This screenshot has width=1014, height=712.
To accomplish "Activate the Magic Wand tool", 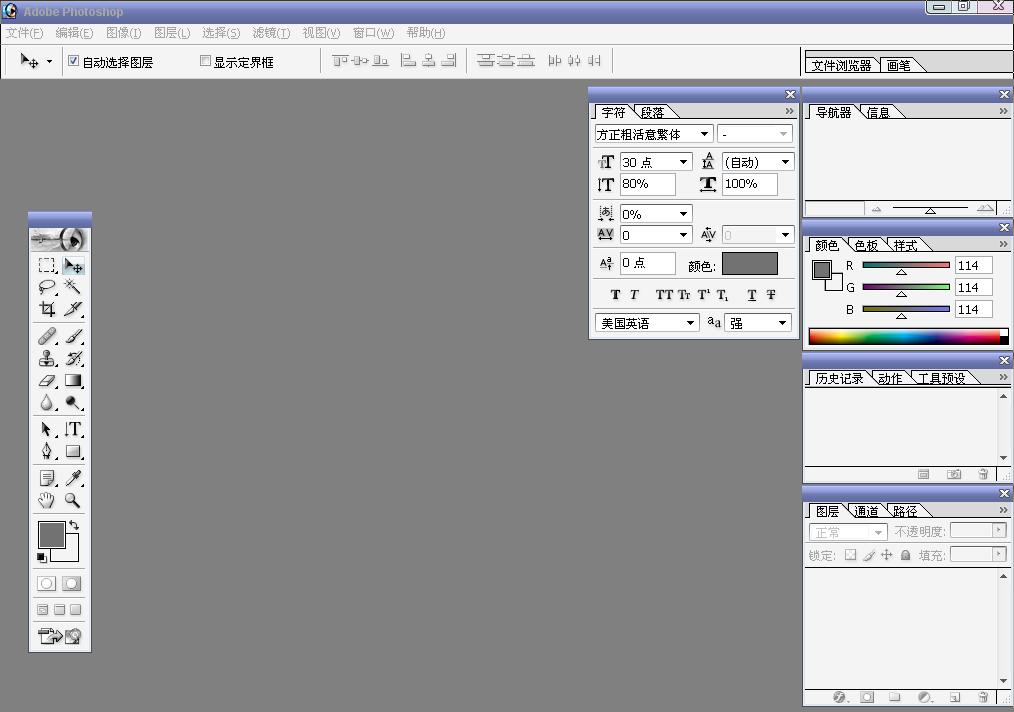I will pyautogui.click(x=73, y=286).
